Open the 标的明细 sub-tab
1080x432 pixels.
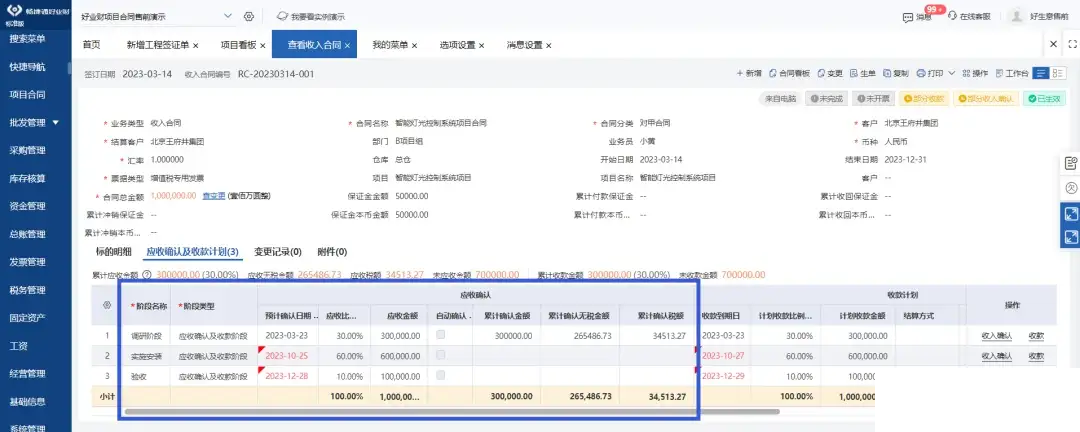coord(114,251)
